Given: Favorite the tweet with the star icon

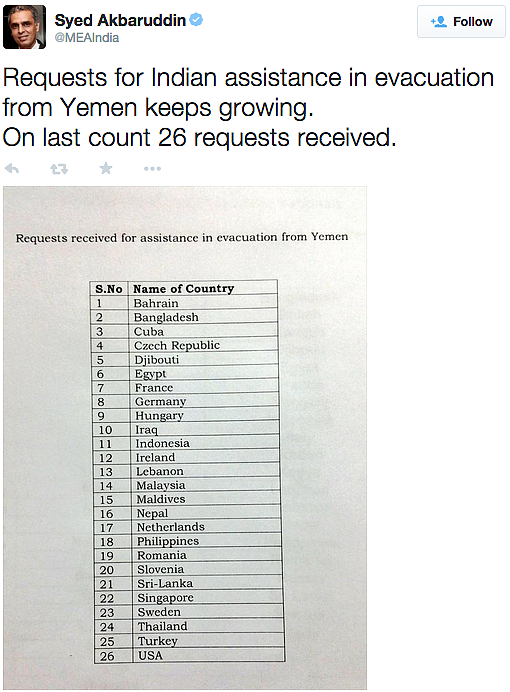Looking at the screenshot, I should pos(106,168).
